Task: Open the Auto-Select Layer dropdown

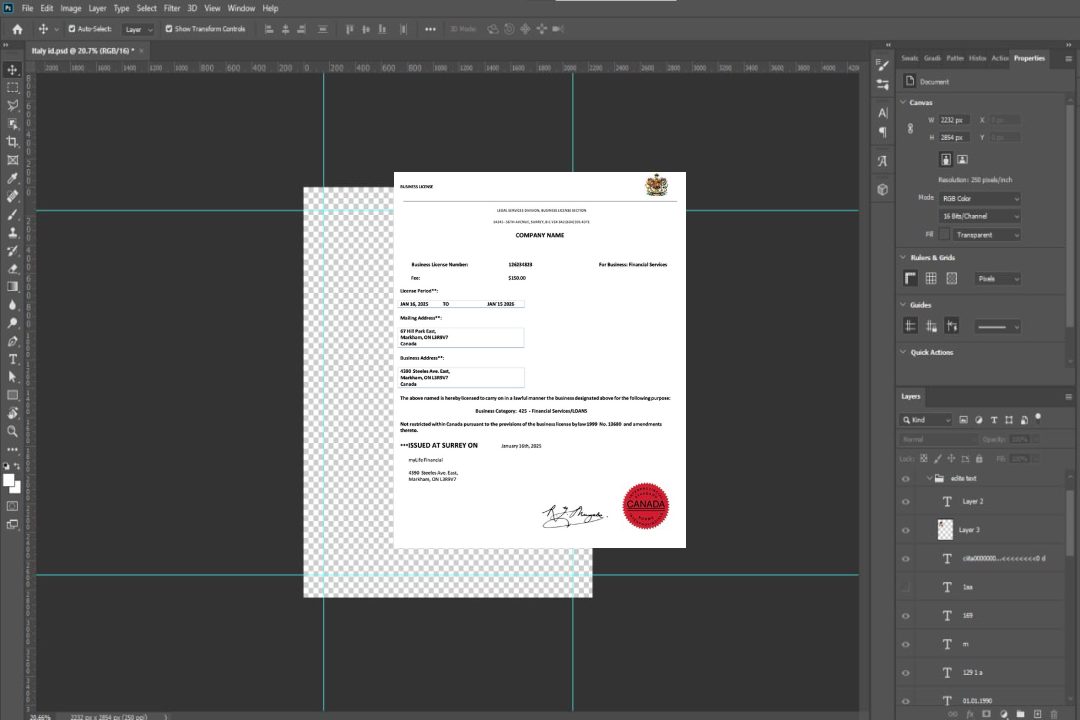Action: pos(138,29)
